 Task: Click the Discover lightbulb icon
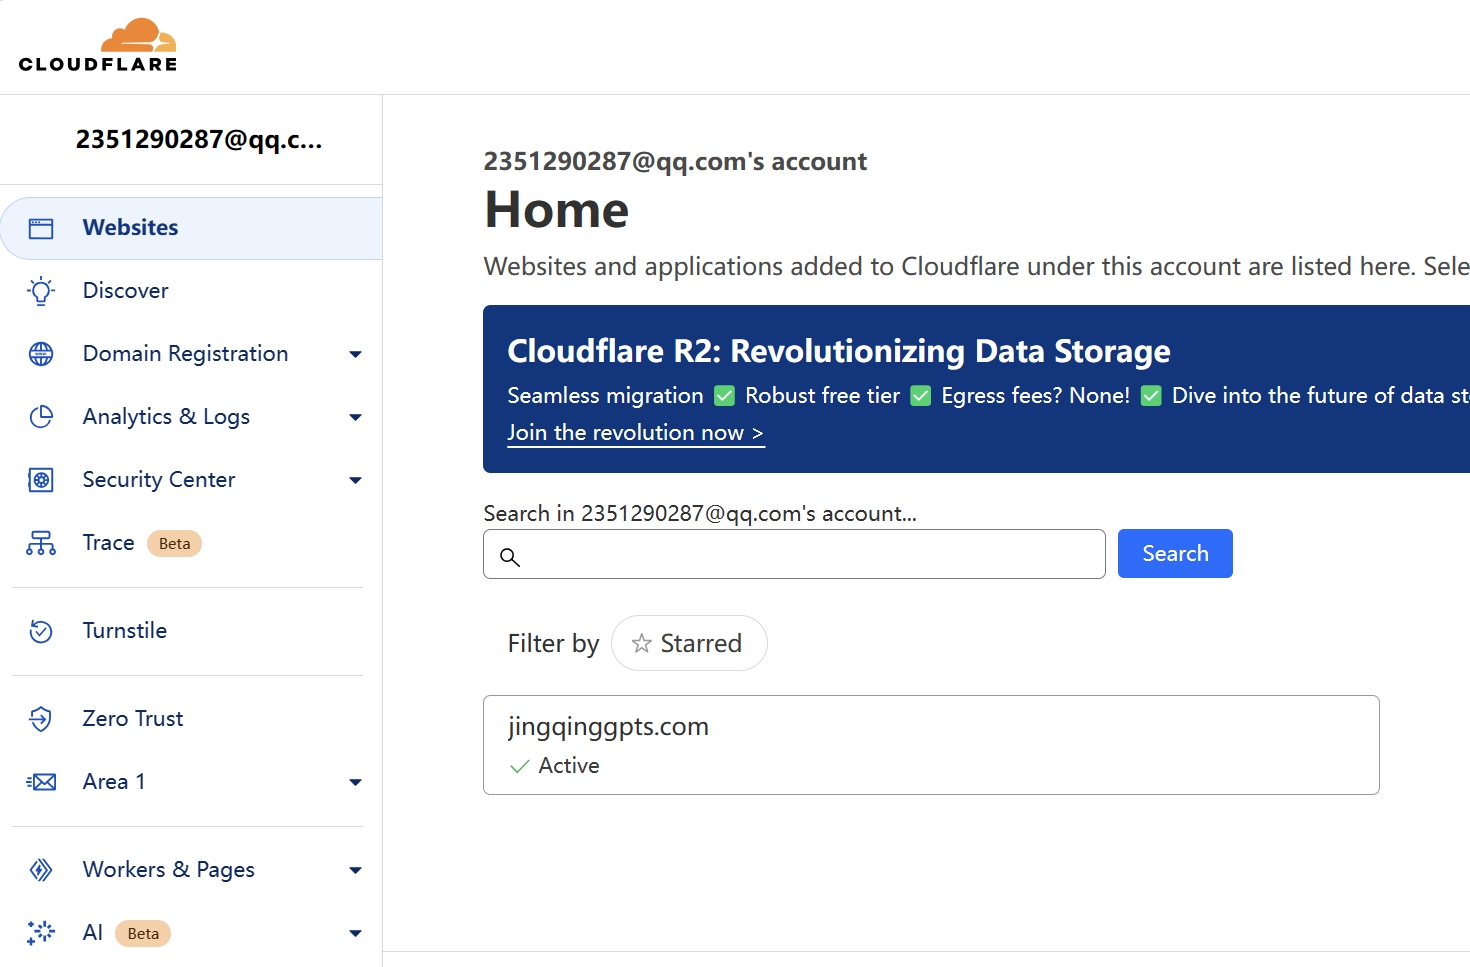(41, 291)
